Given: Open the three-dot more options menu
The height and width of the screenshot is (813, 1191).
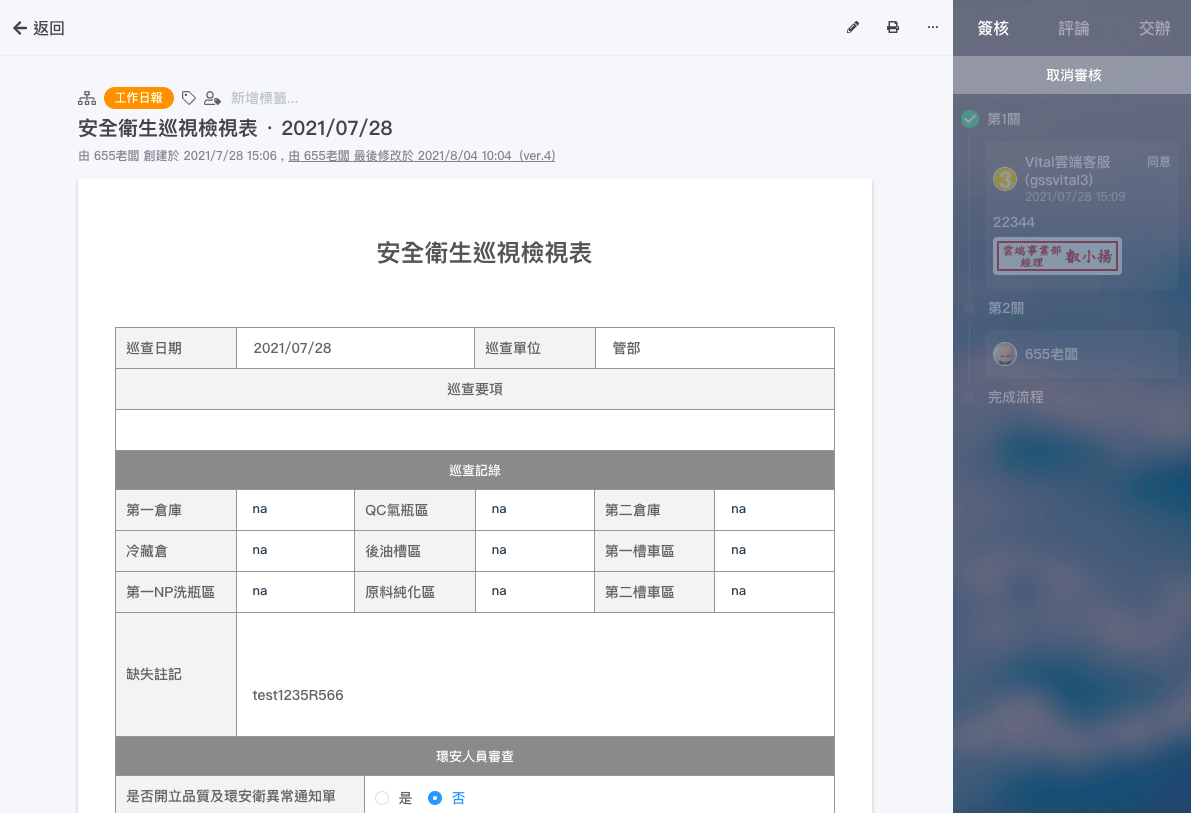Looking at the screenshot, I should click(x=933, y=27).
